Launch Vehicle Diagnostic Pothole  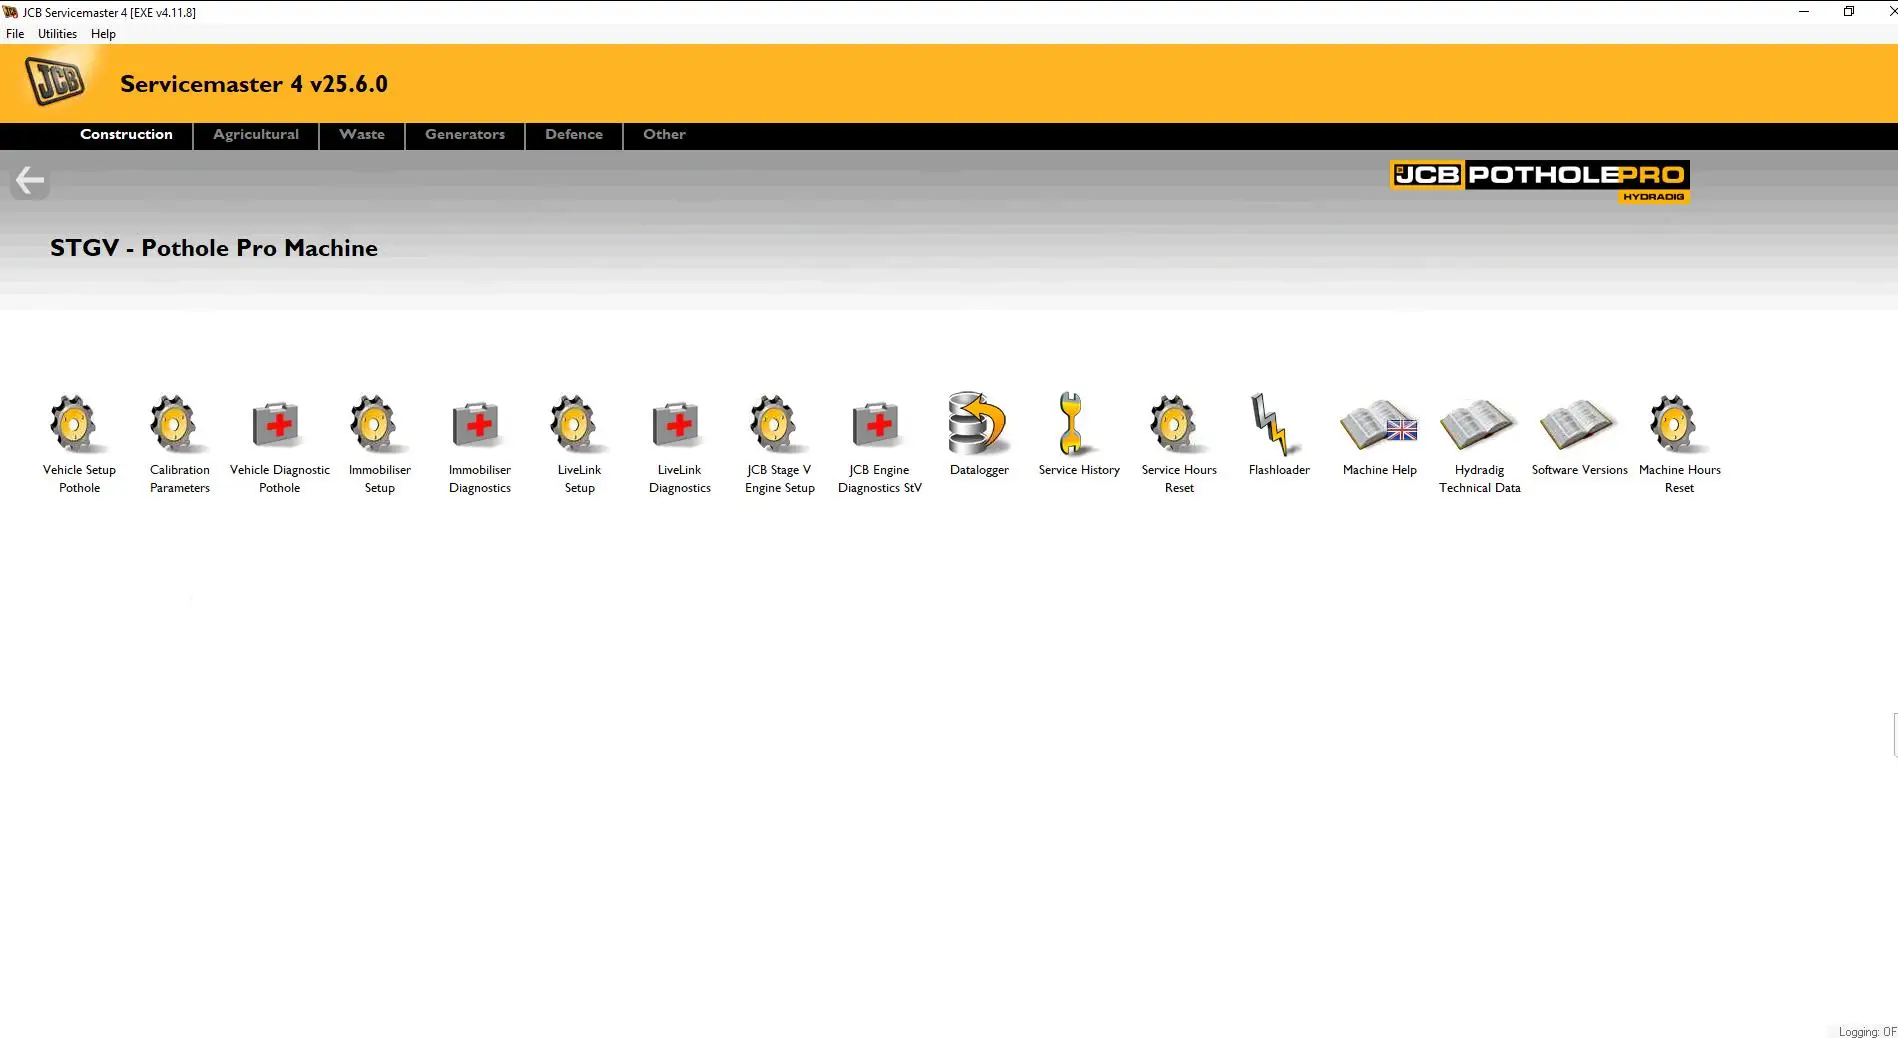click(279, 444)
